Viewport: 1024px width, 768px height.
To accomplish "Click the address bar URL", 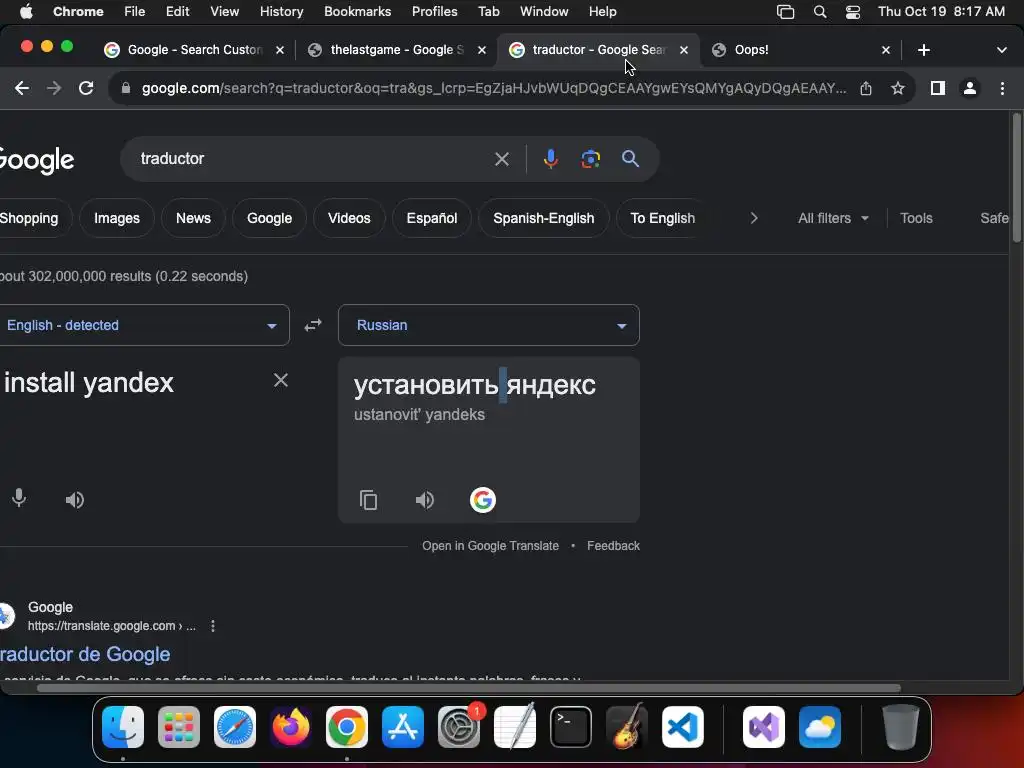I will coord(494,88).
